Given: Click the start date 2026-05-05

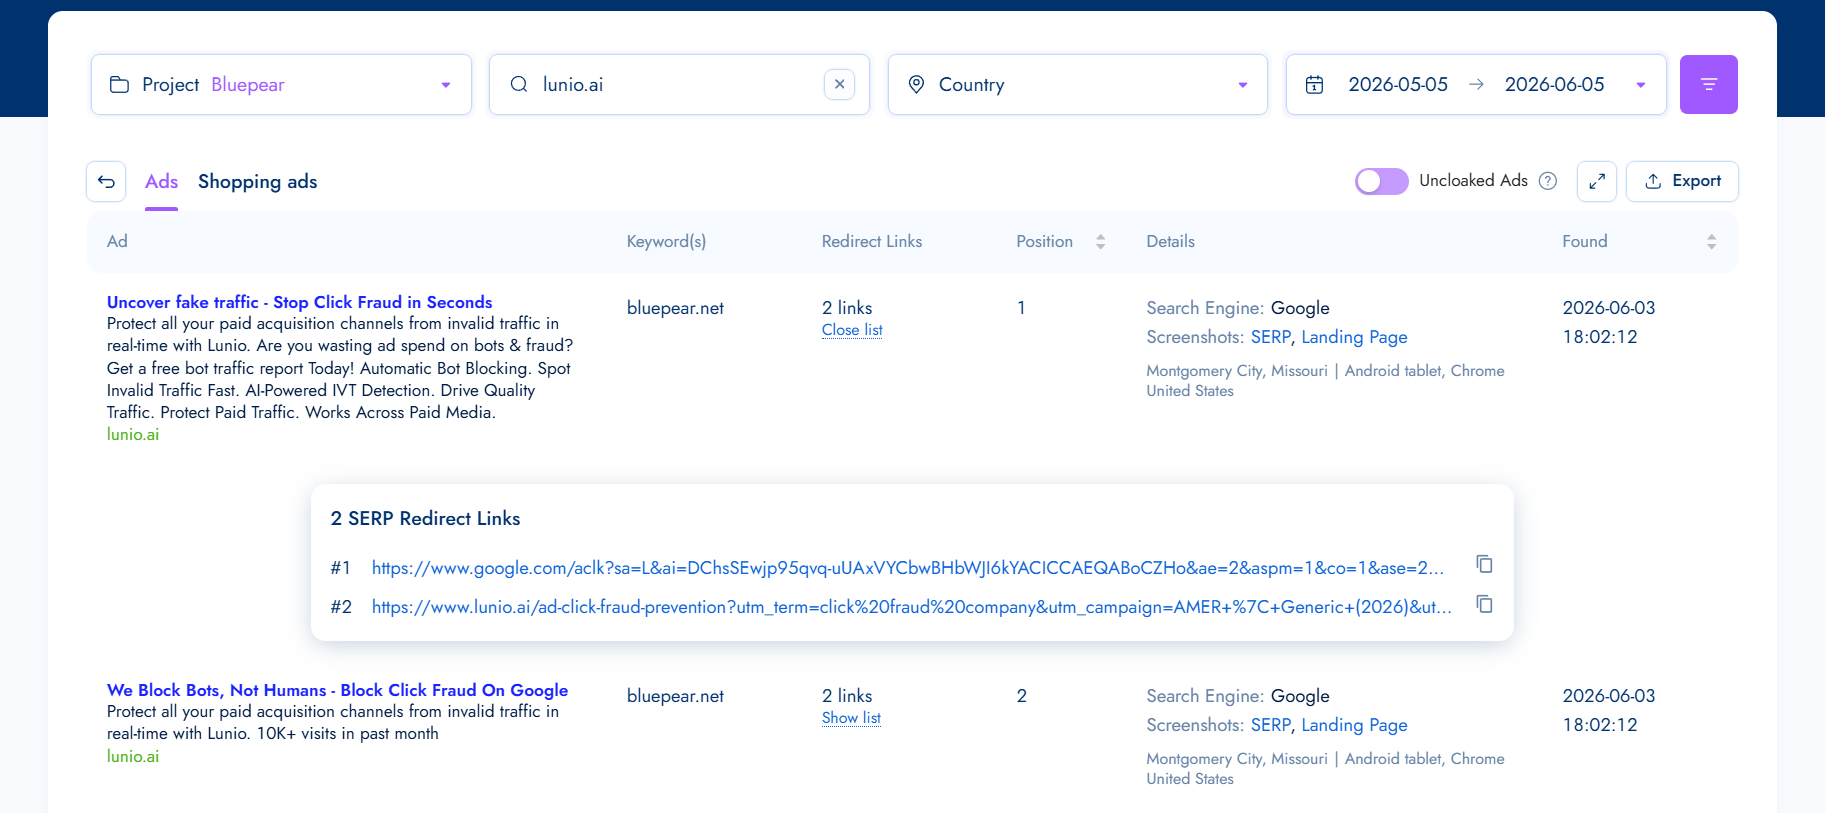Looking at the screenshot, I should point(1397,84).
